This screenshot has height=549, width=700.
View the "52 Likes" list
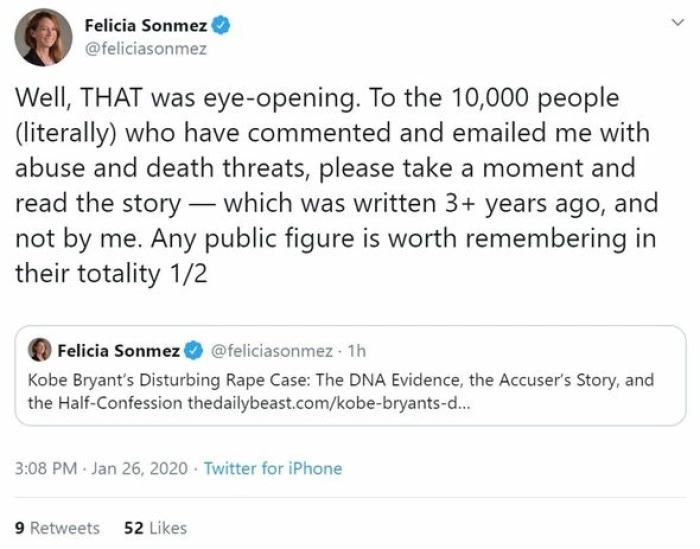154,527
